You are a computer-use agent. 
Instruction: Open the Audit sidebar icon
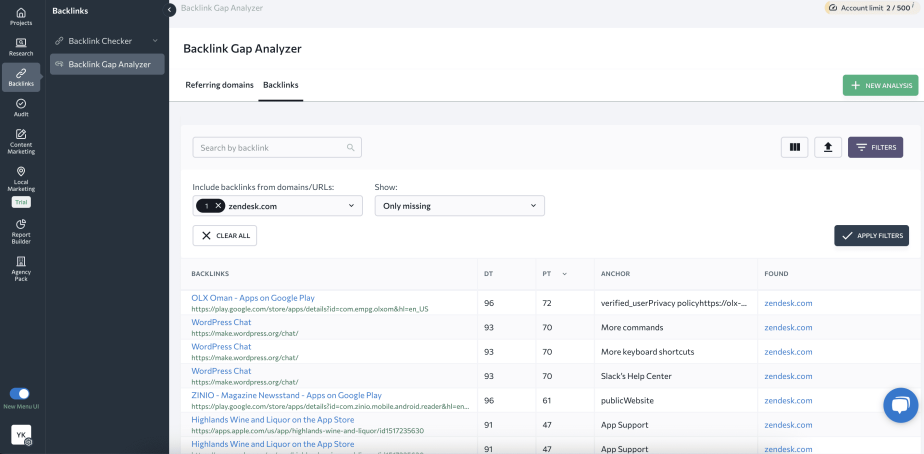coord(21,108)
